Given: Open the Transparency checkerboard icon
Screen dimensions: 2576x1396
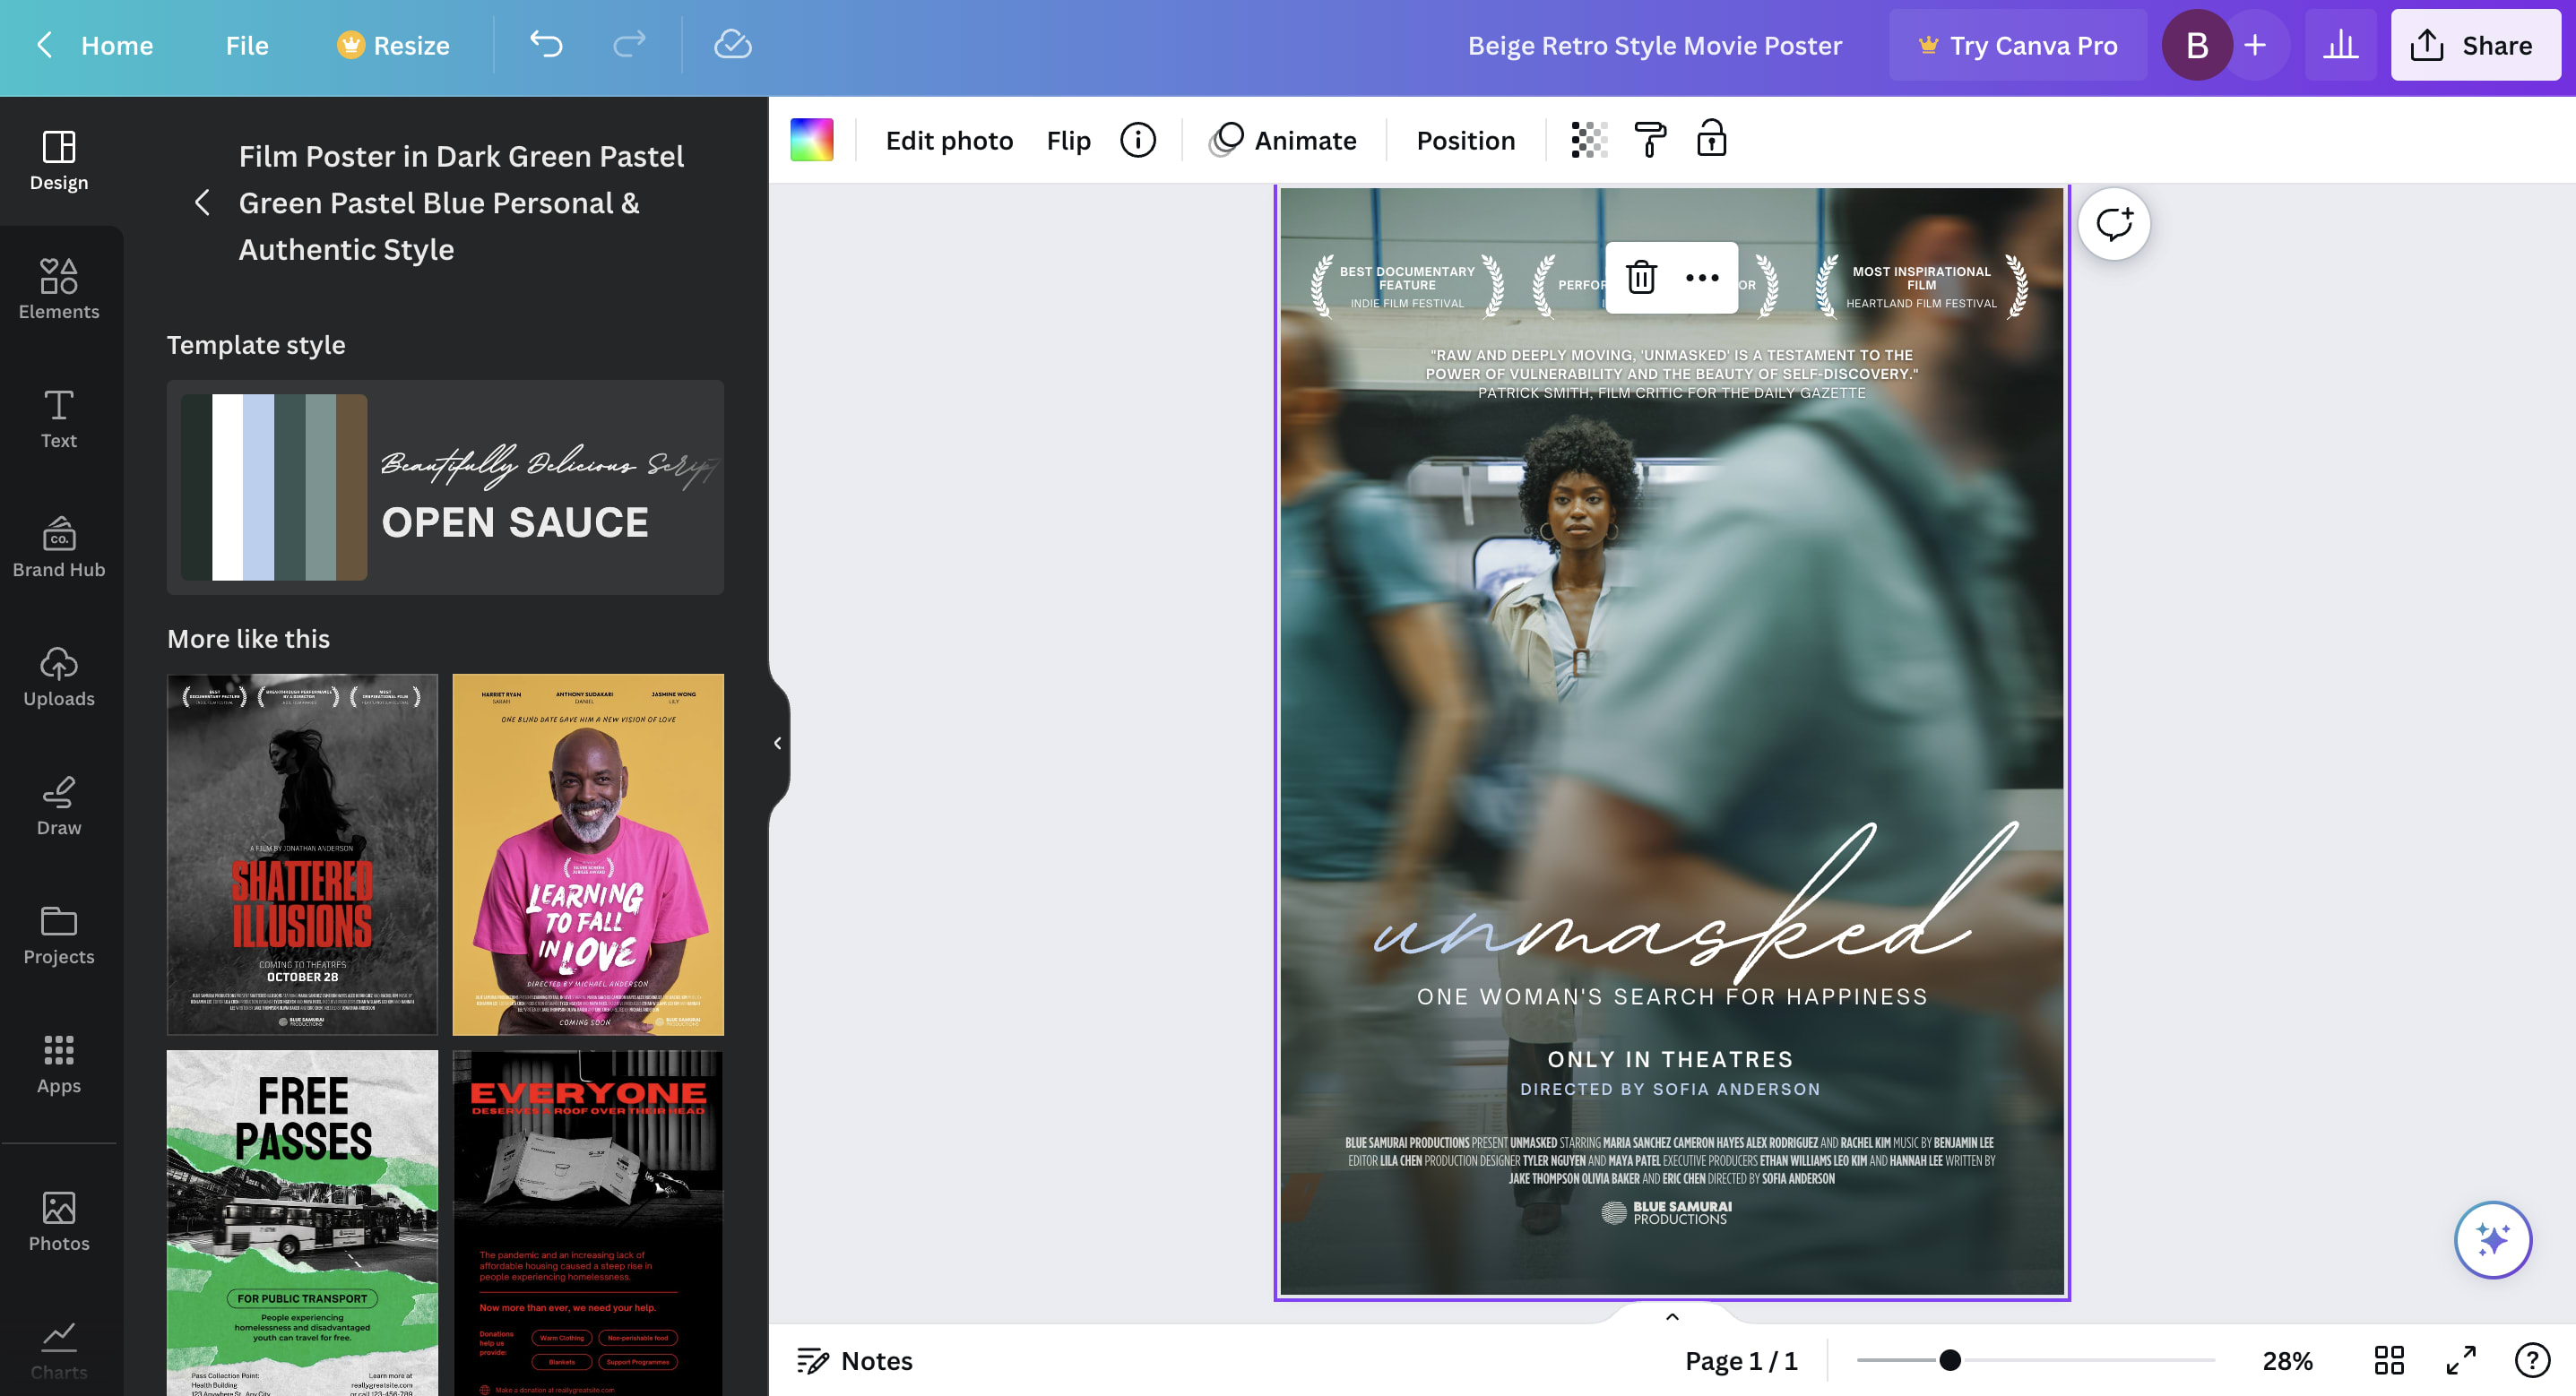Looking at the screenshot, I should coord(1589,140).
